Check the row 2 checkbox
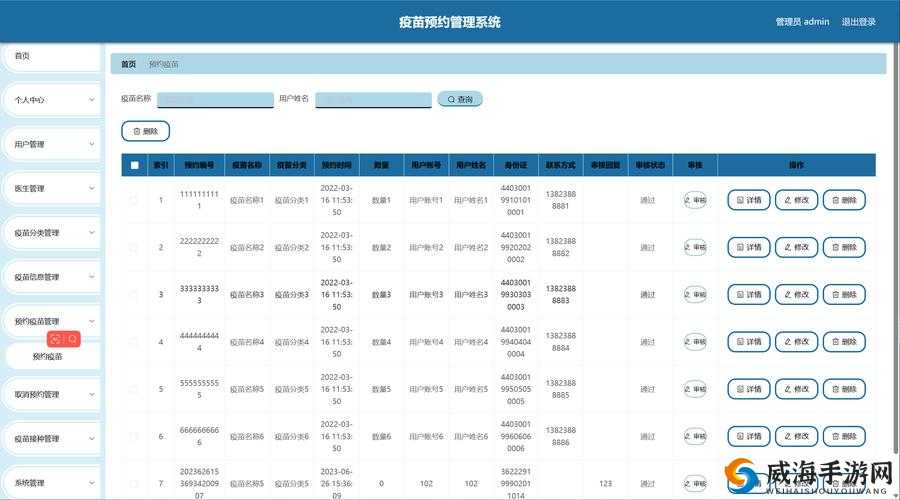This screenshot has height=500, width=900. point(134,247)
